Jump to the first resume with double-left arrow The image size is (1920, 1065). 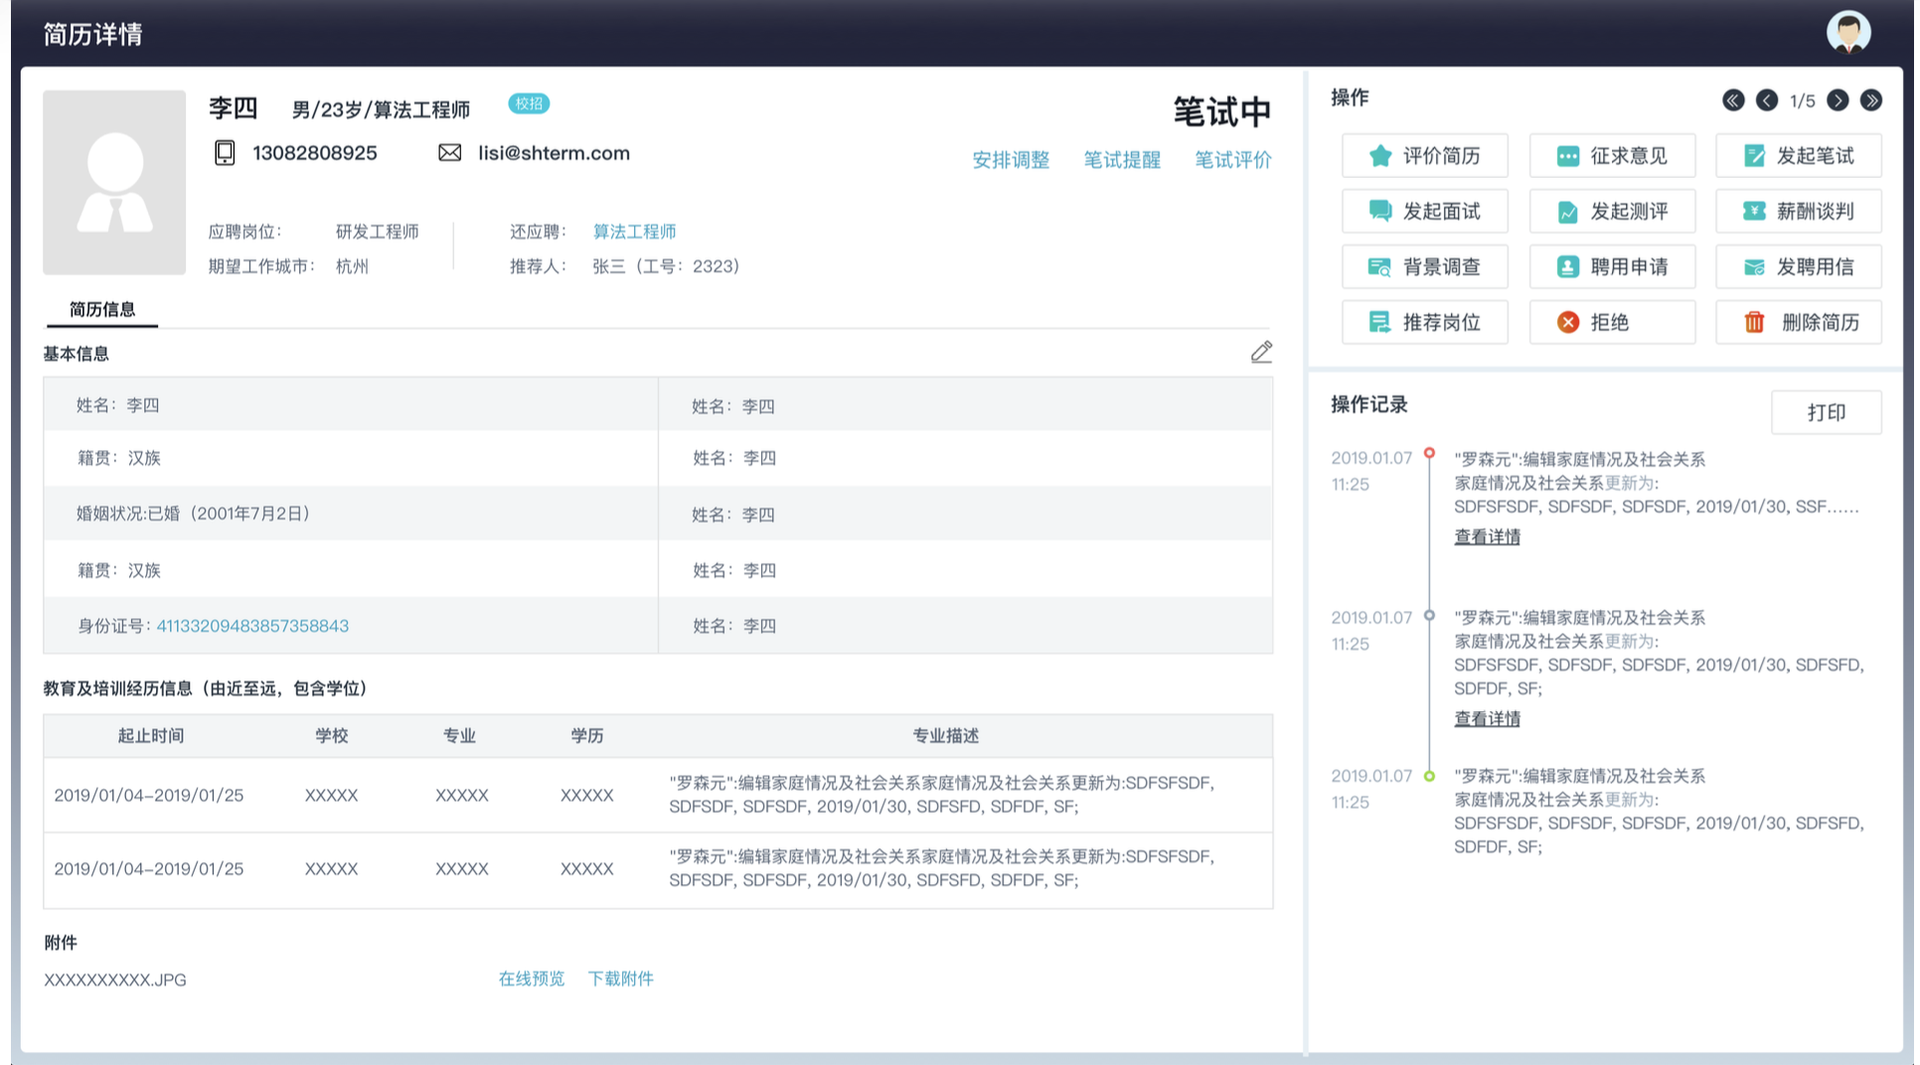(1733, 100)
